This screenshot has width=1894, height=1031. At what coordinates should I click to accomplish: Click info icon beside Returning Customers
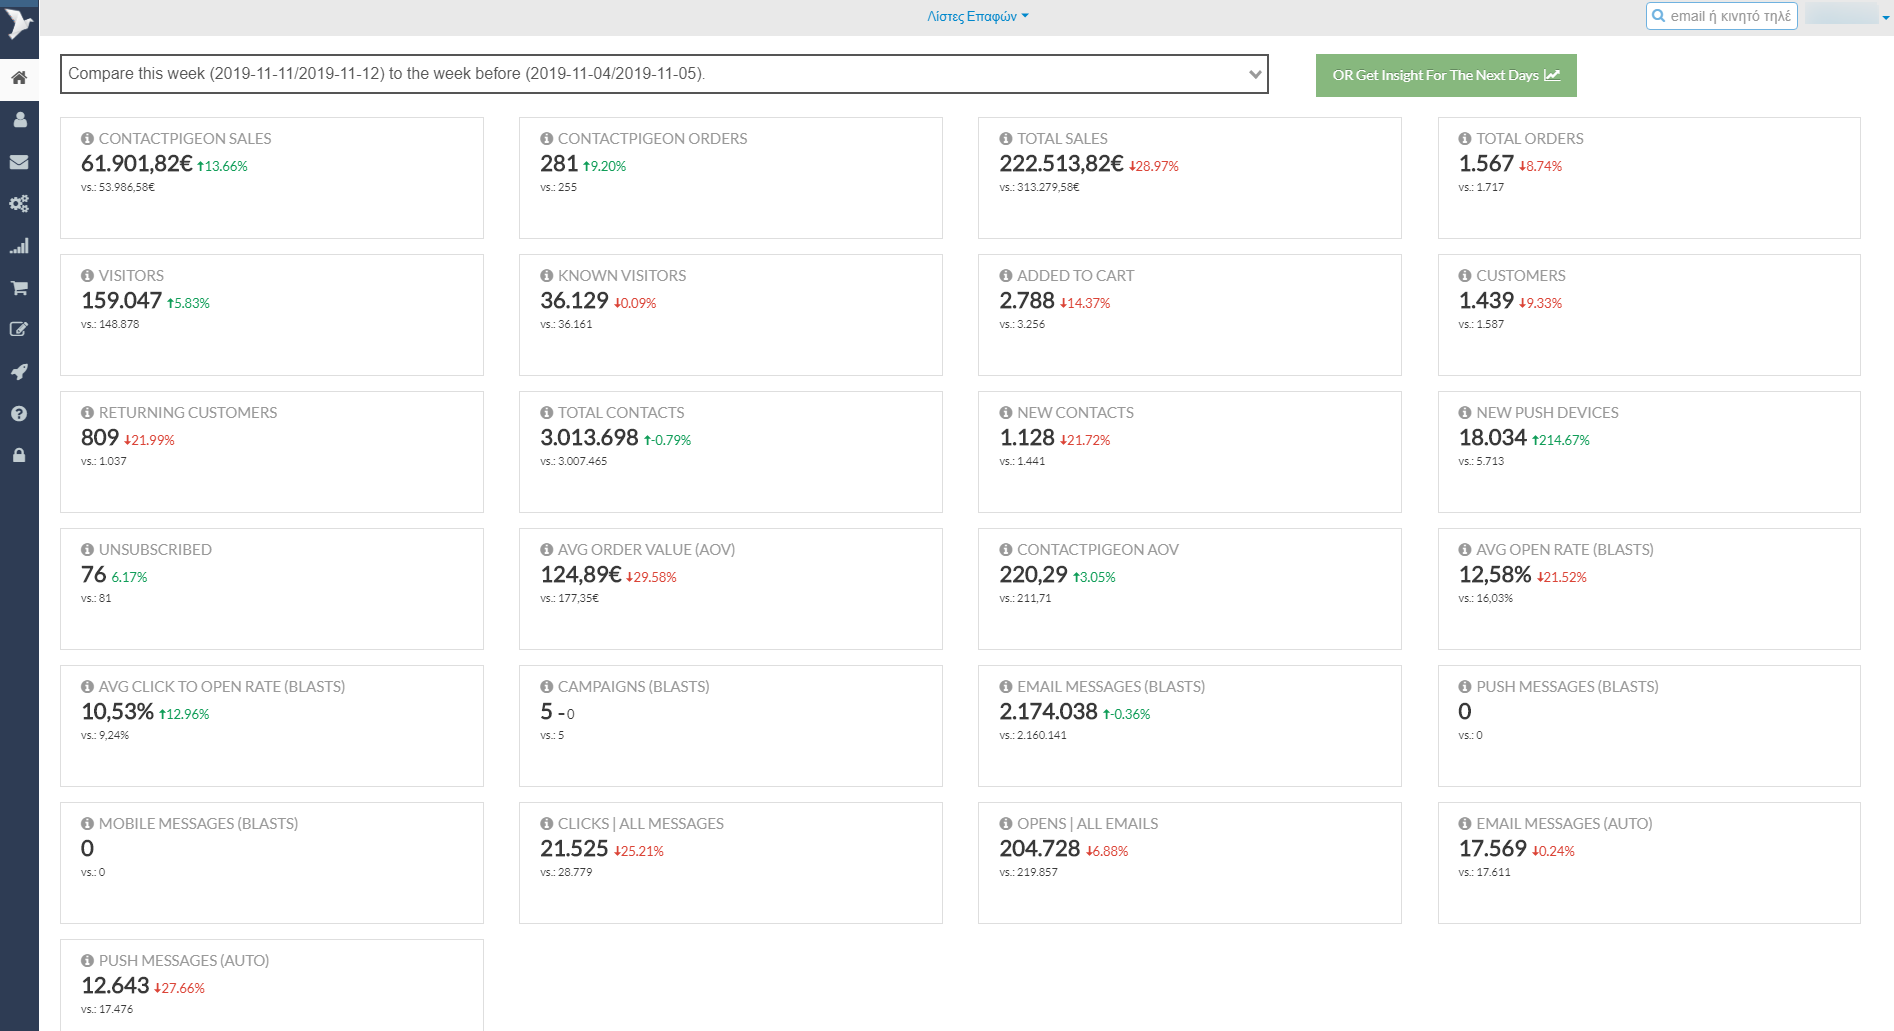(87, 413)
